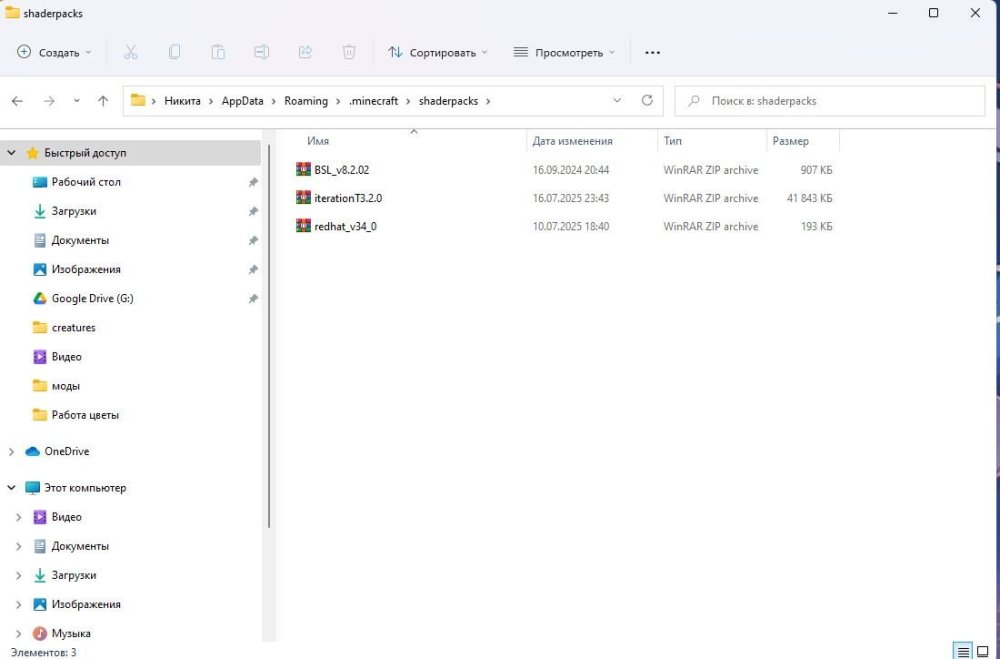The image size is (1000, 659).
Task: Select the iterationT3.2.0 archive file
Action: (348, 198)
